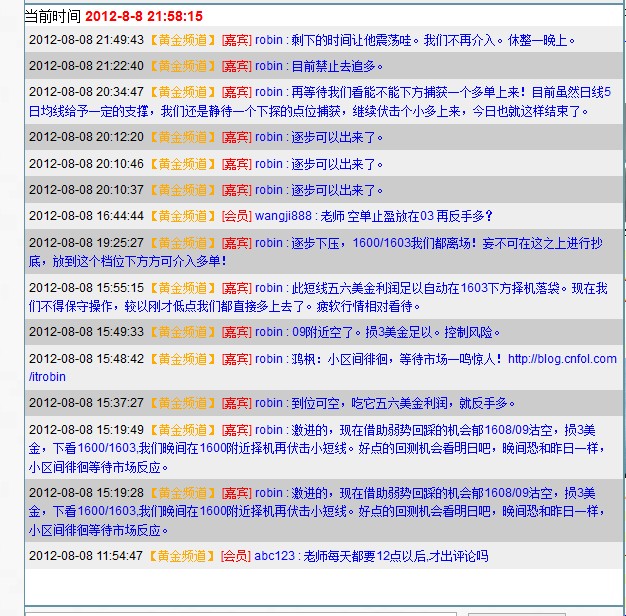The image size is (626, 616).
Task: Click the message starting 此短线五六美金利润
Action: 318,297
